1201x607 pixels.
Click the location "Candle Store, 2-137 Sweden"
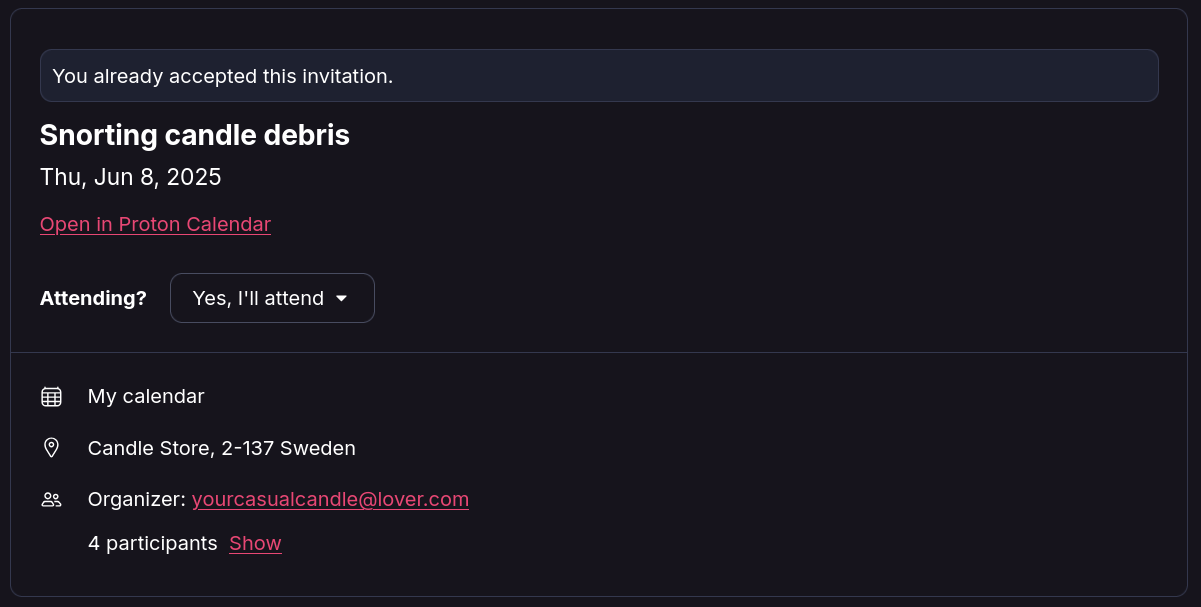[x=222, y=448]
